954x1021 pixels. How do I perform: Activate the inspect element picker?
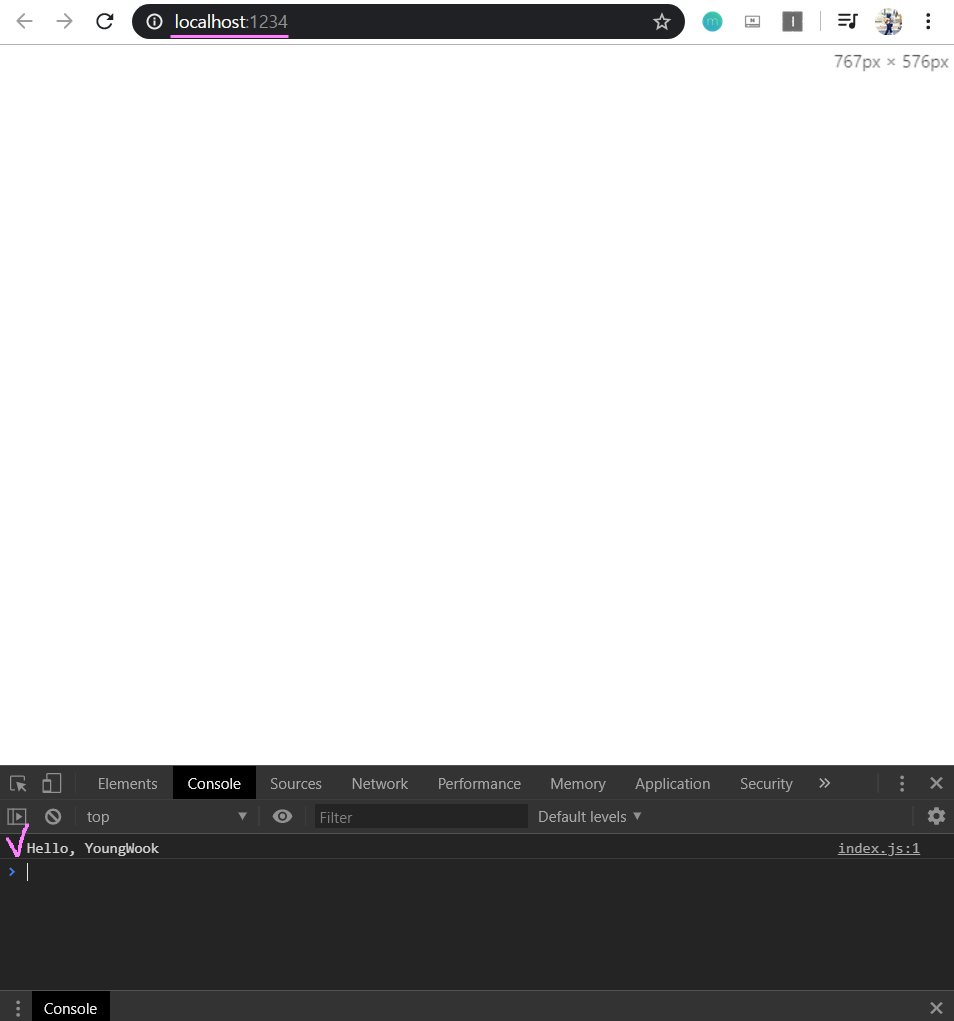18,783
